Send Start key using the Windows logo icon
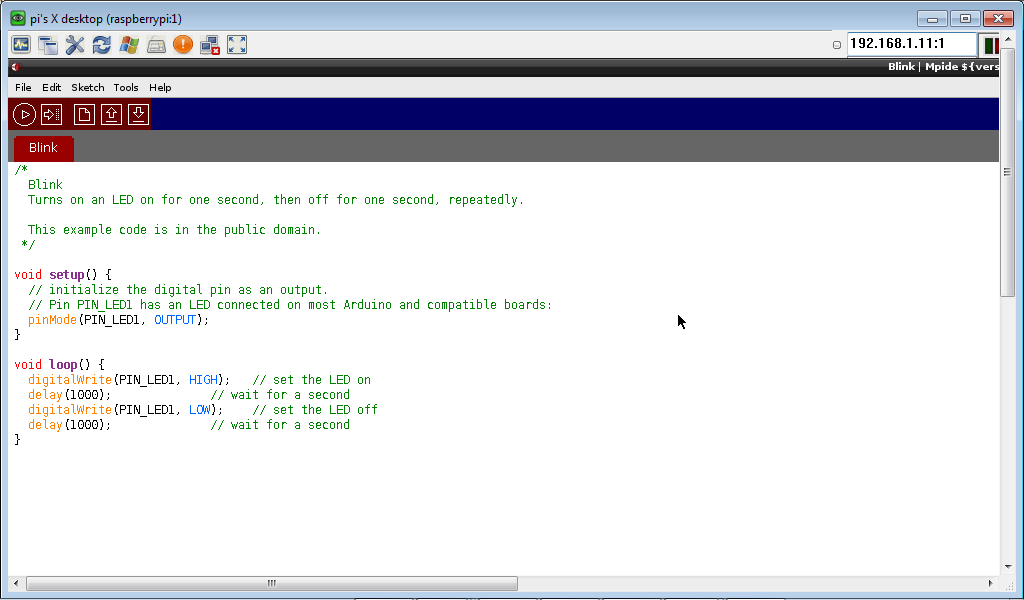 [129, 44]
